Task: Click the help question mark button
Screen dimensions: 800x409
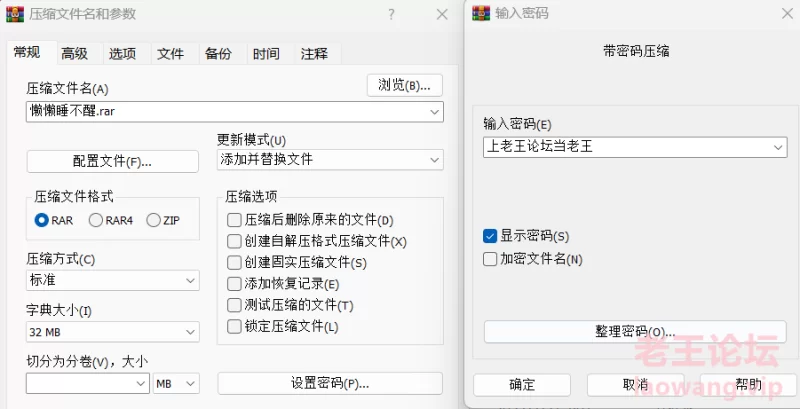Action: 391,14
